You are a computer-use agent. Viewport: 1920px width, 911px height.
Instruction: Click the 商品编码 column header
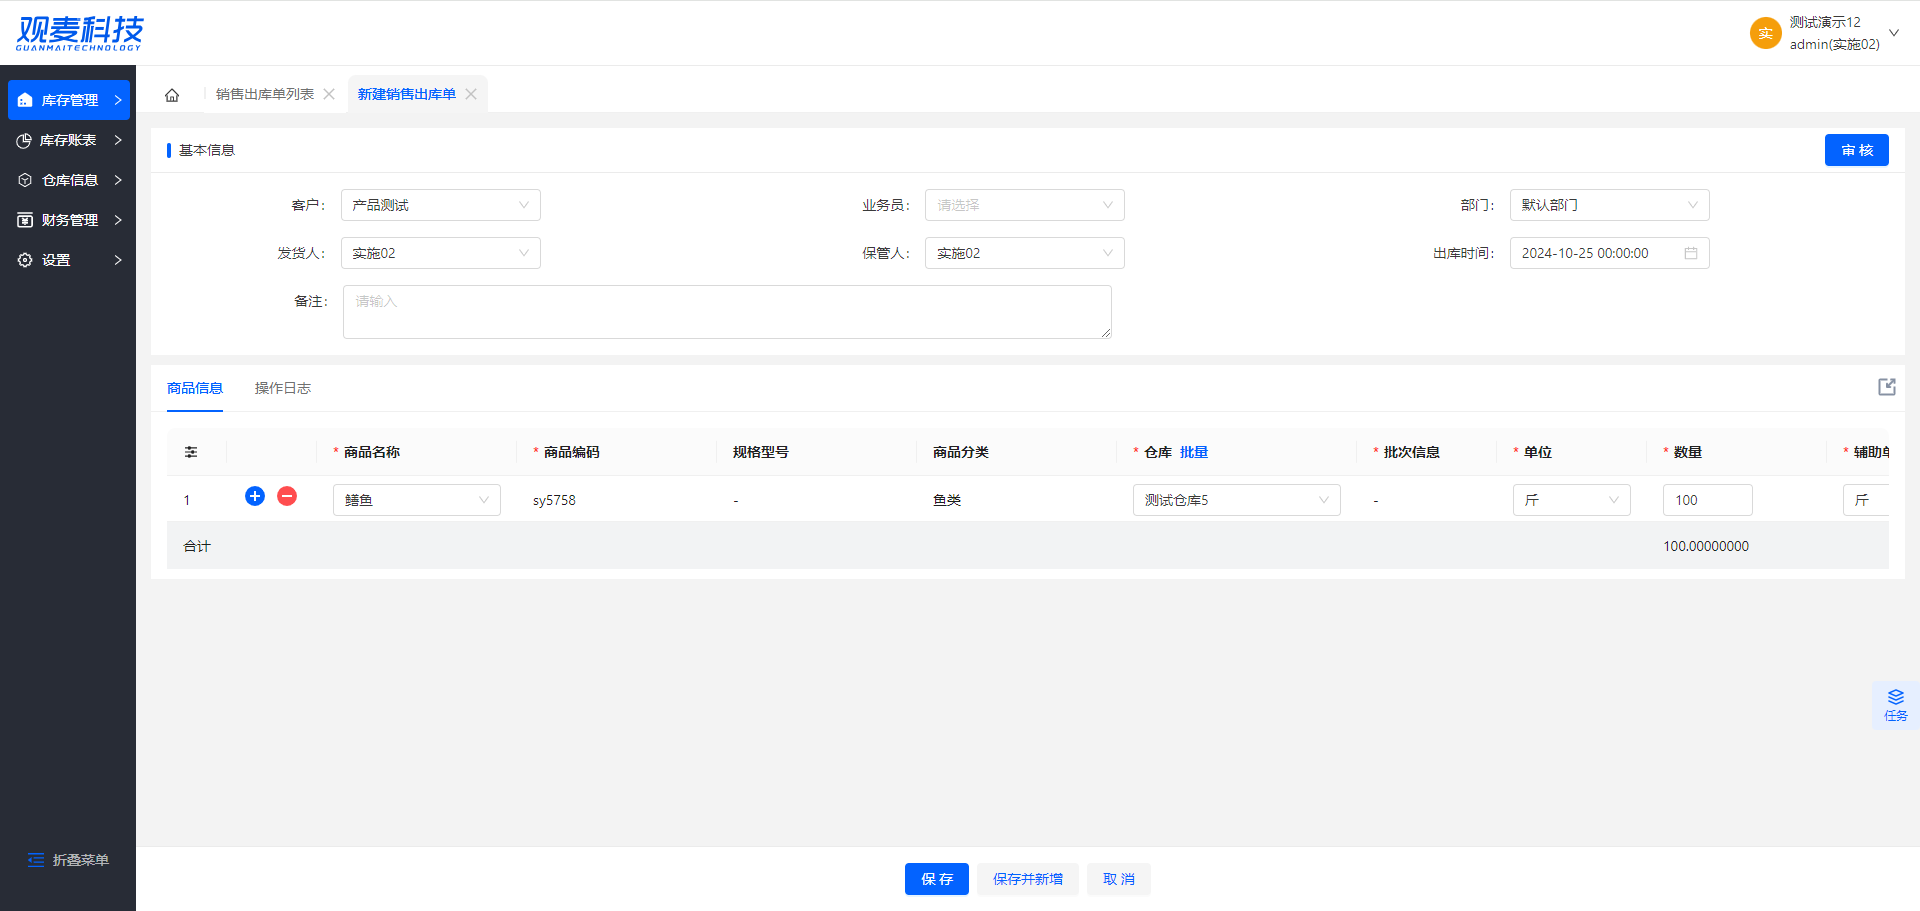tap(572, 452)
